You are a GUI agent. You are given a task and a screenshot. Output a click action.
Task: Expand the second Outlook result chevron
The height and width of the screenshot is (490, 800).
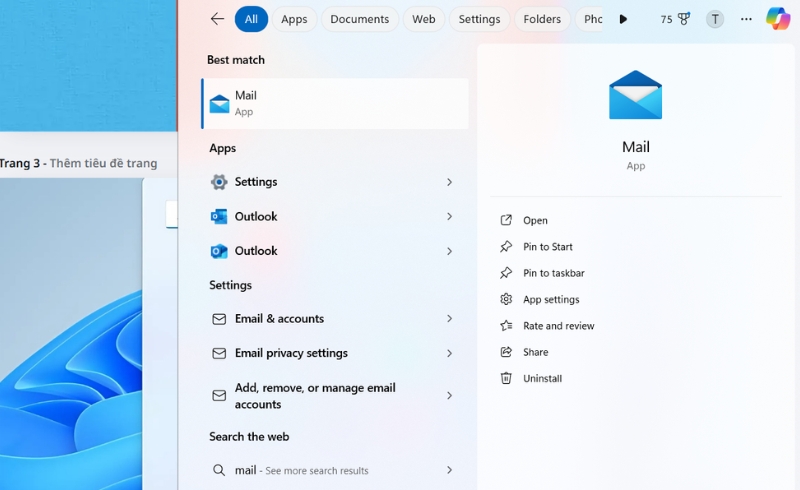[449, 251]
